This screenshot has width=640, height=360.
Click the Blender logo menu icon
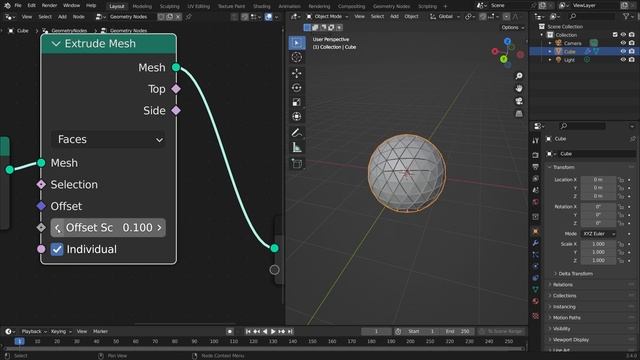(7, 6)
